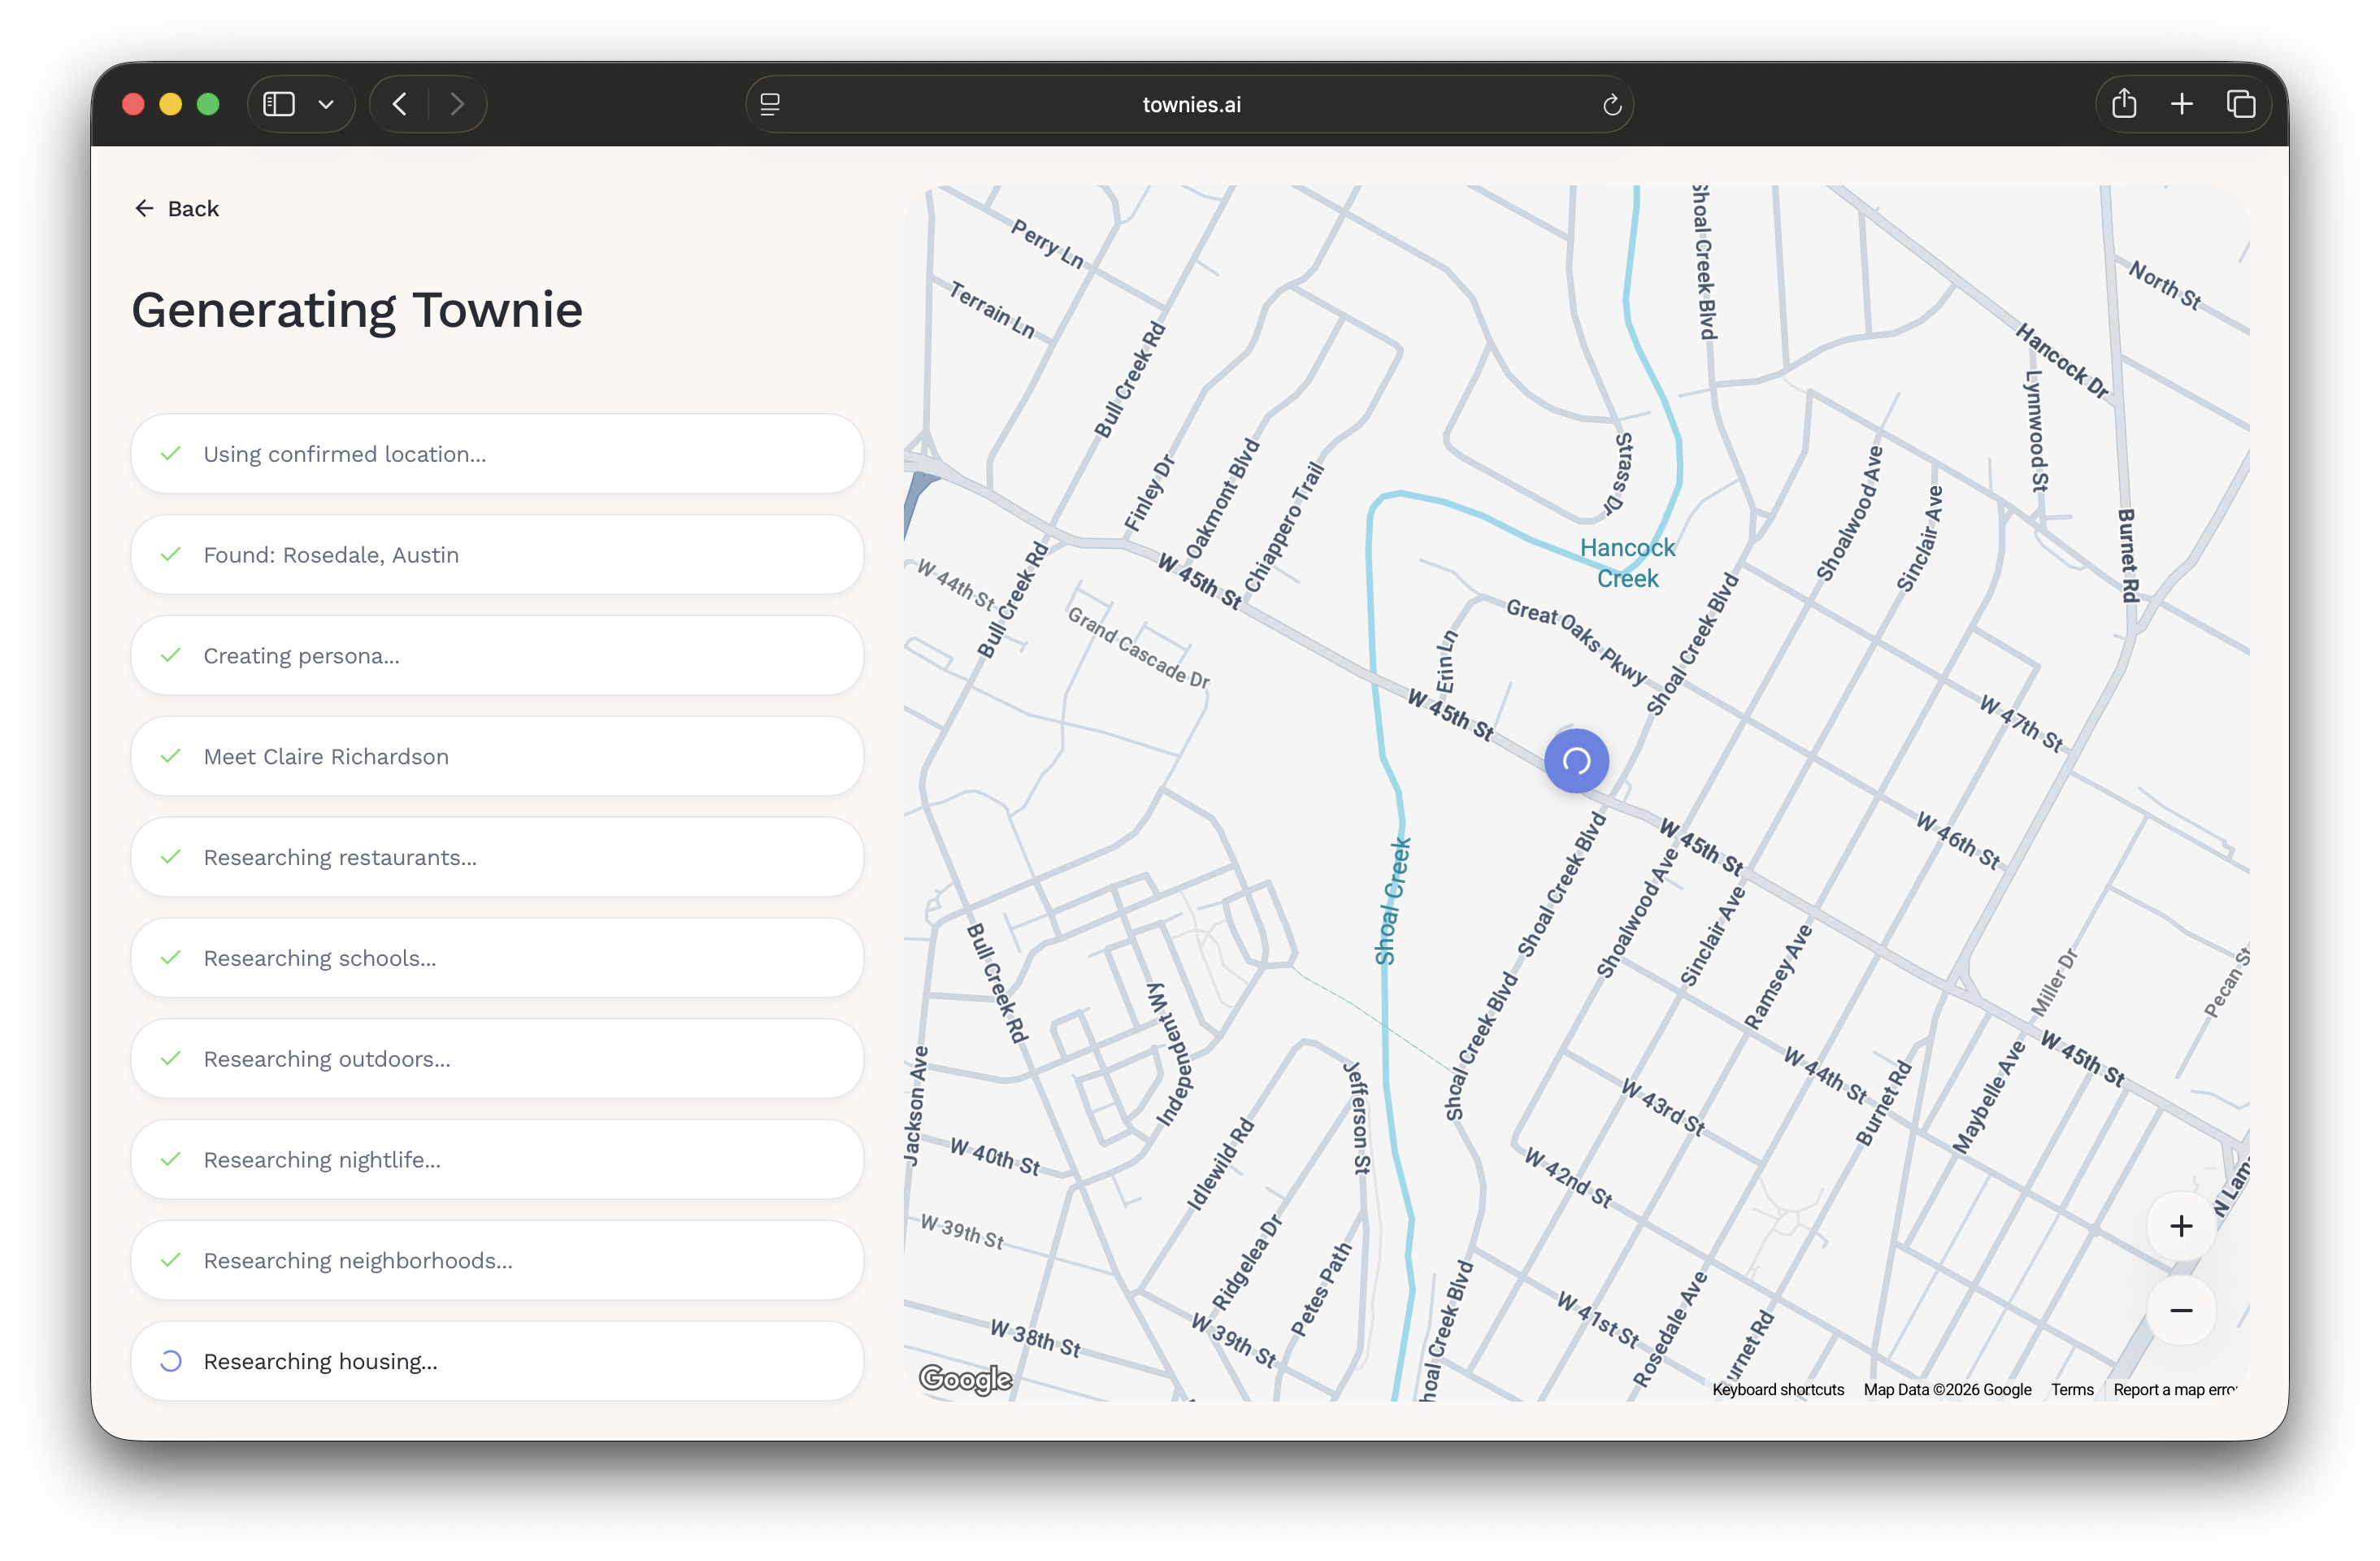Click the checkmark beside 'Researching nightlife...'
Viewport: 2380px width, 1561px height.
tap(171, 1160)
